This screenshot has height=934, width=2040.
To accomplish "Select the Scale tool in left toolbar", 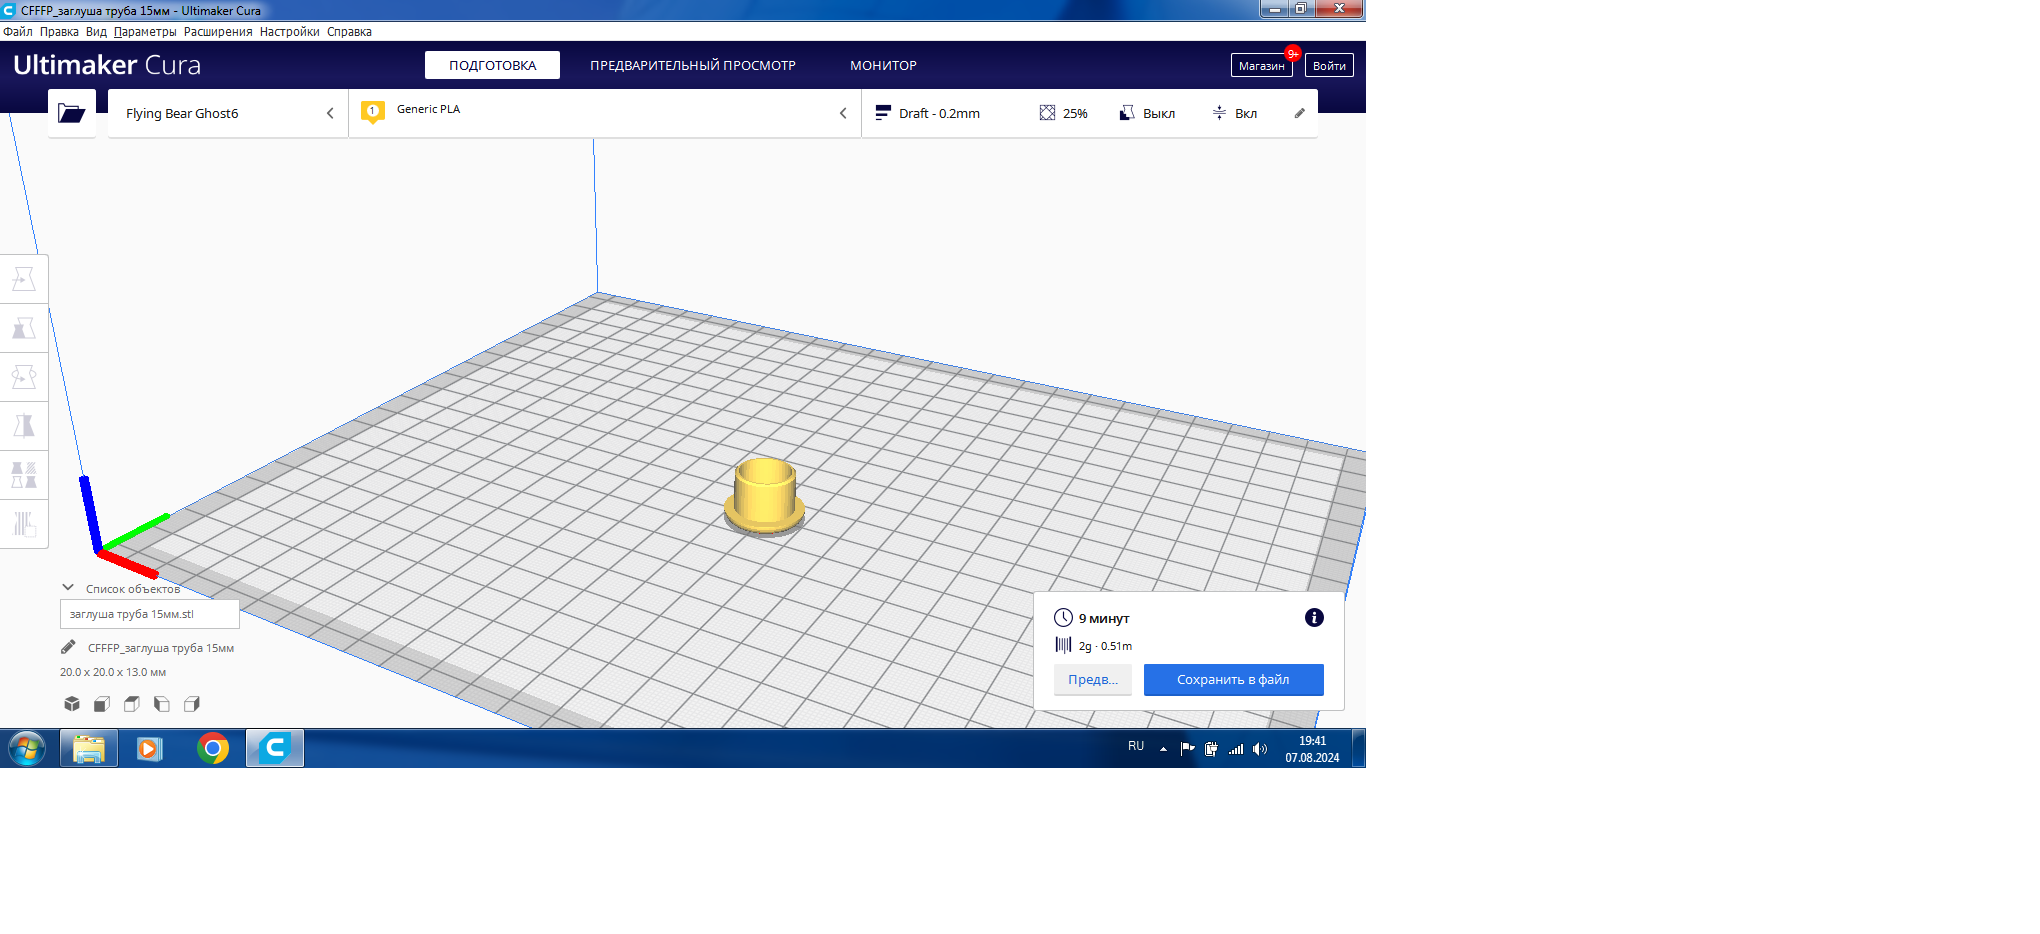I will [24, 328].
